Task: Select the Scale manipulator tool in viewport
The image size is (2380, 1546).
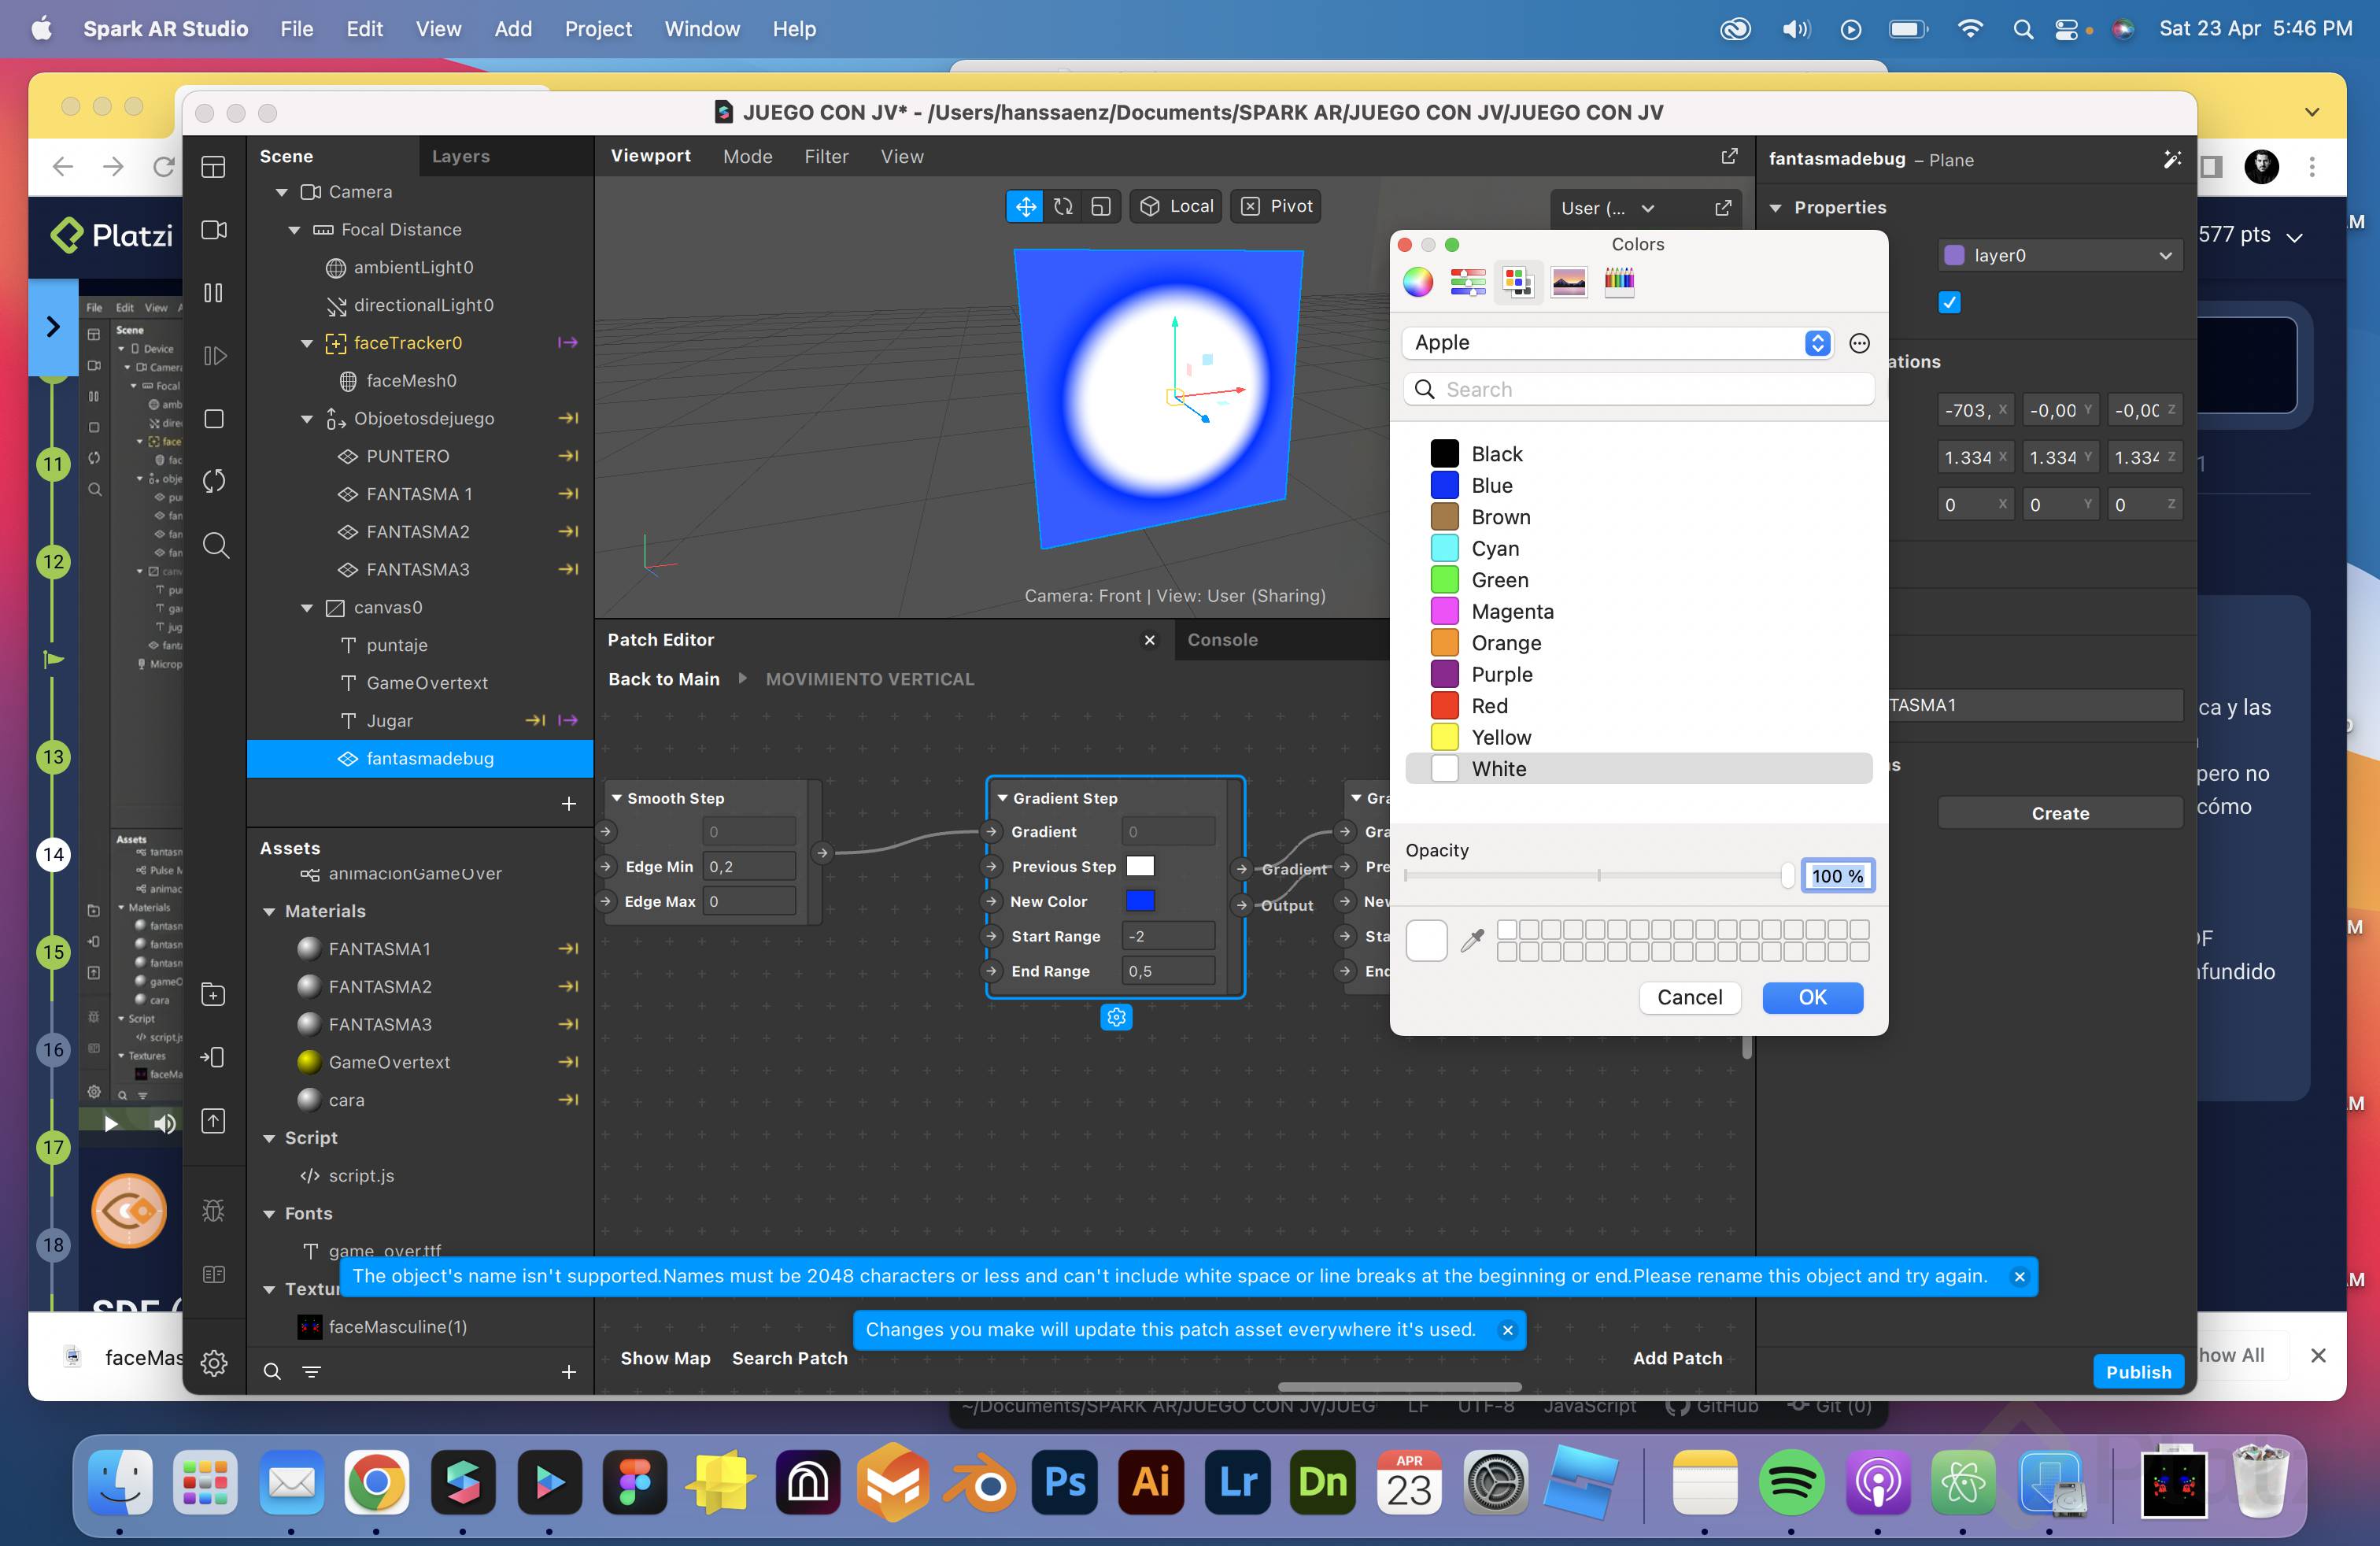Action: pyautogui.click(x=1101, y=206)
